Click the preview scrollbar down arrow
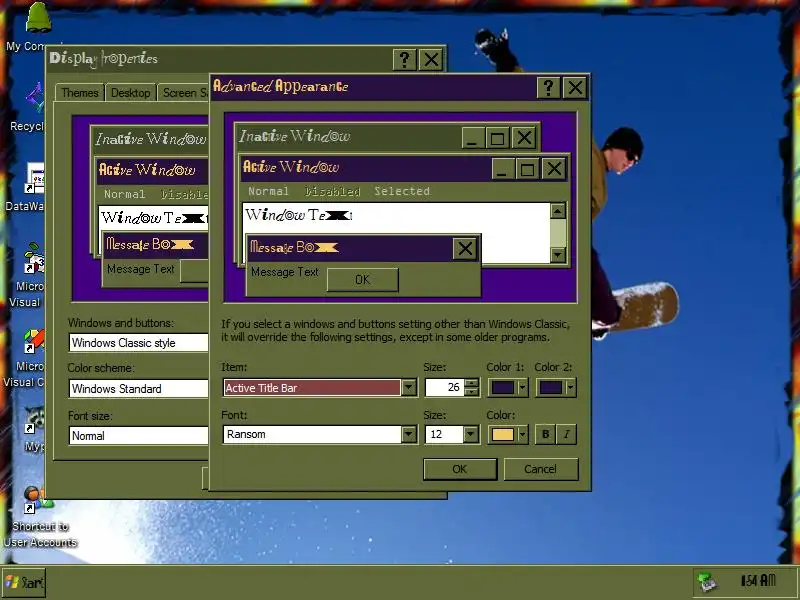This screenshot has height=600, width=800. point(558,255)
